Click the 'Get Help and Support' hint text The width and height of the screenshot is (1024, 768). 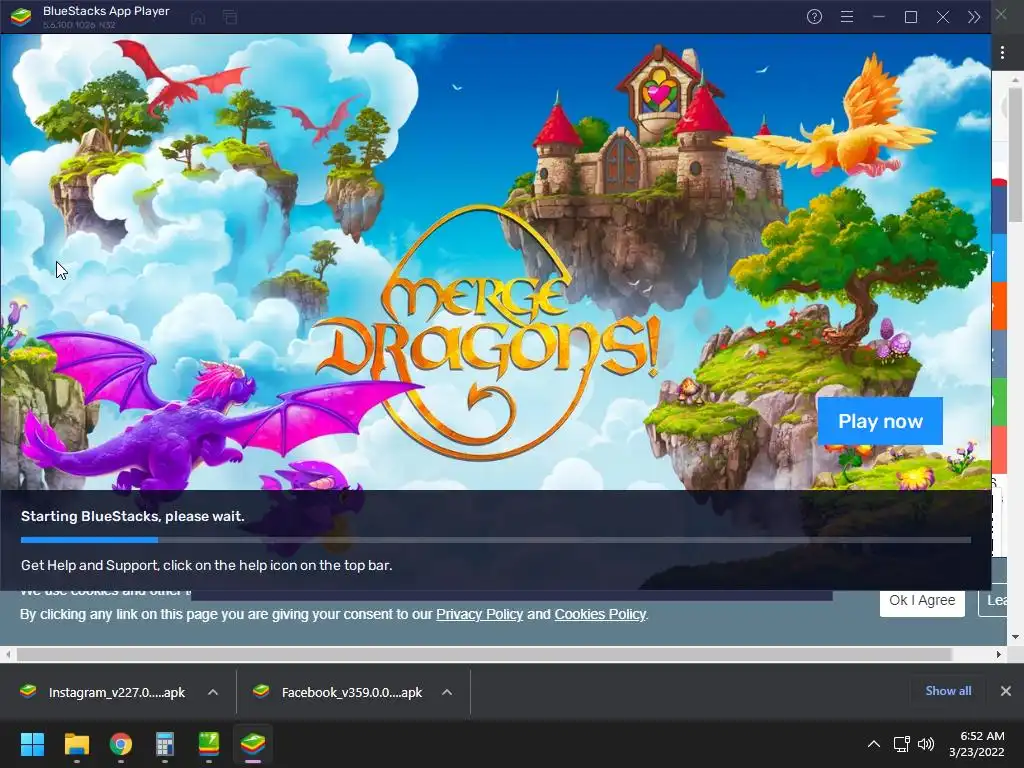coord(206,565)
